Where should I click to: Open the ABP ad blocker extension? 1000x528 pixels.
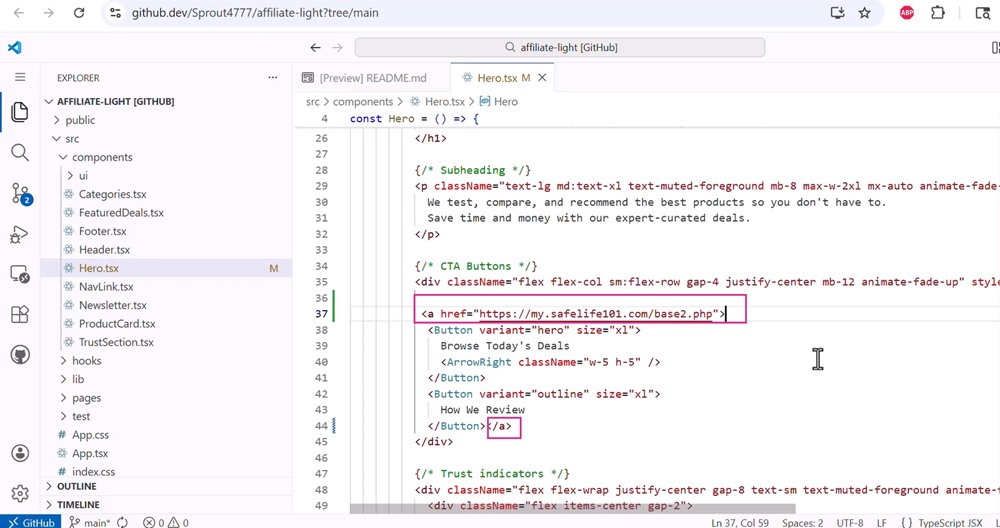click(906, 13)
